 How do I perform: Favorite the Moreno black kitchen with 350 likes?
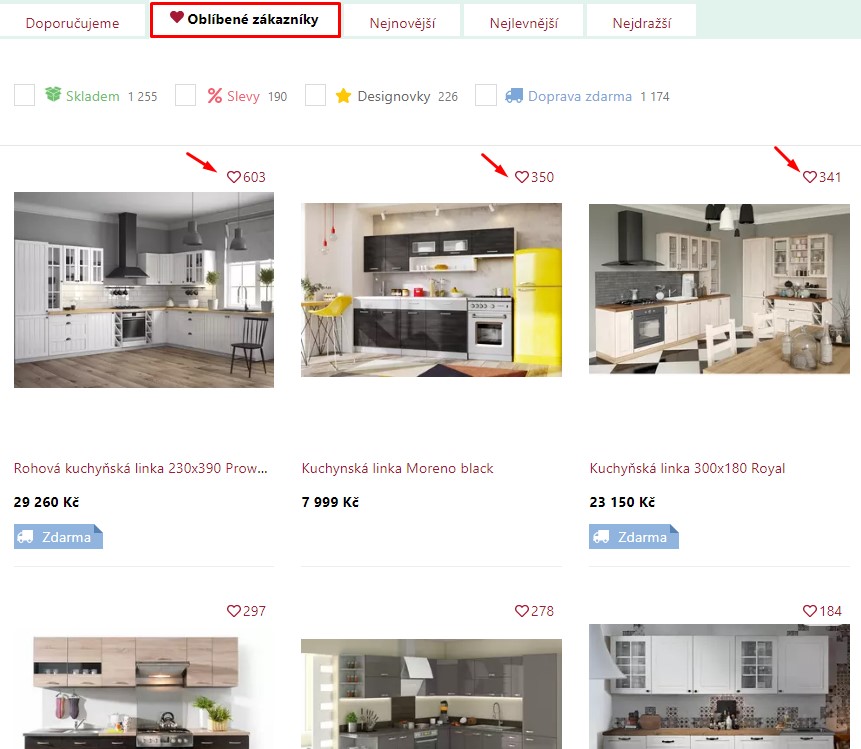522,177
